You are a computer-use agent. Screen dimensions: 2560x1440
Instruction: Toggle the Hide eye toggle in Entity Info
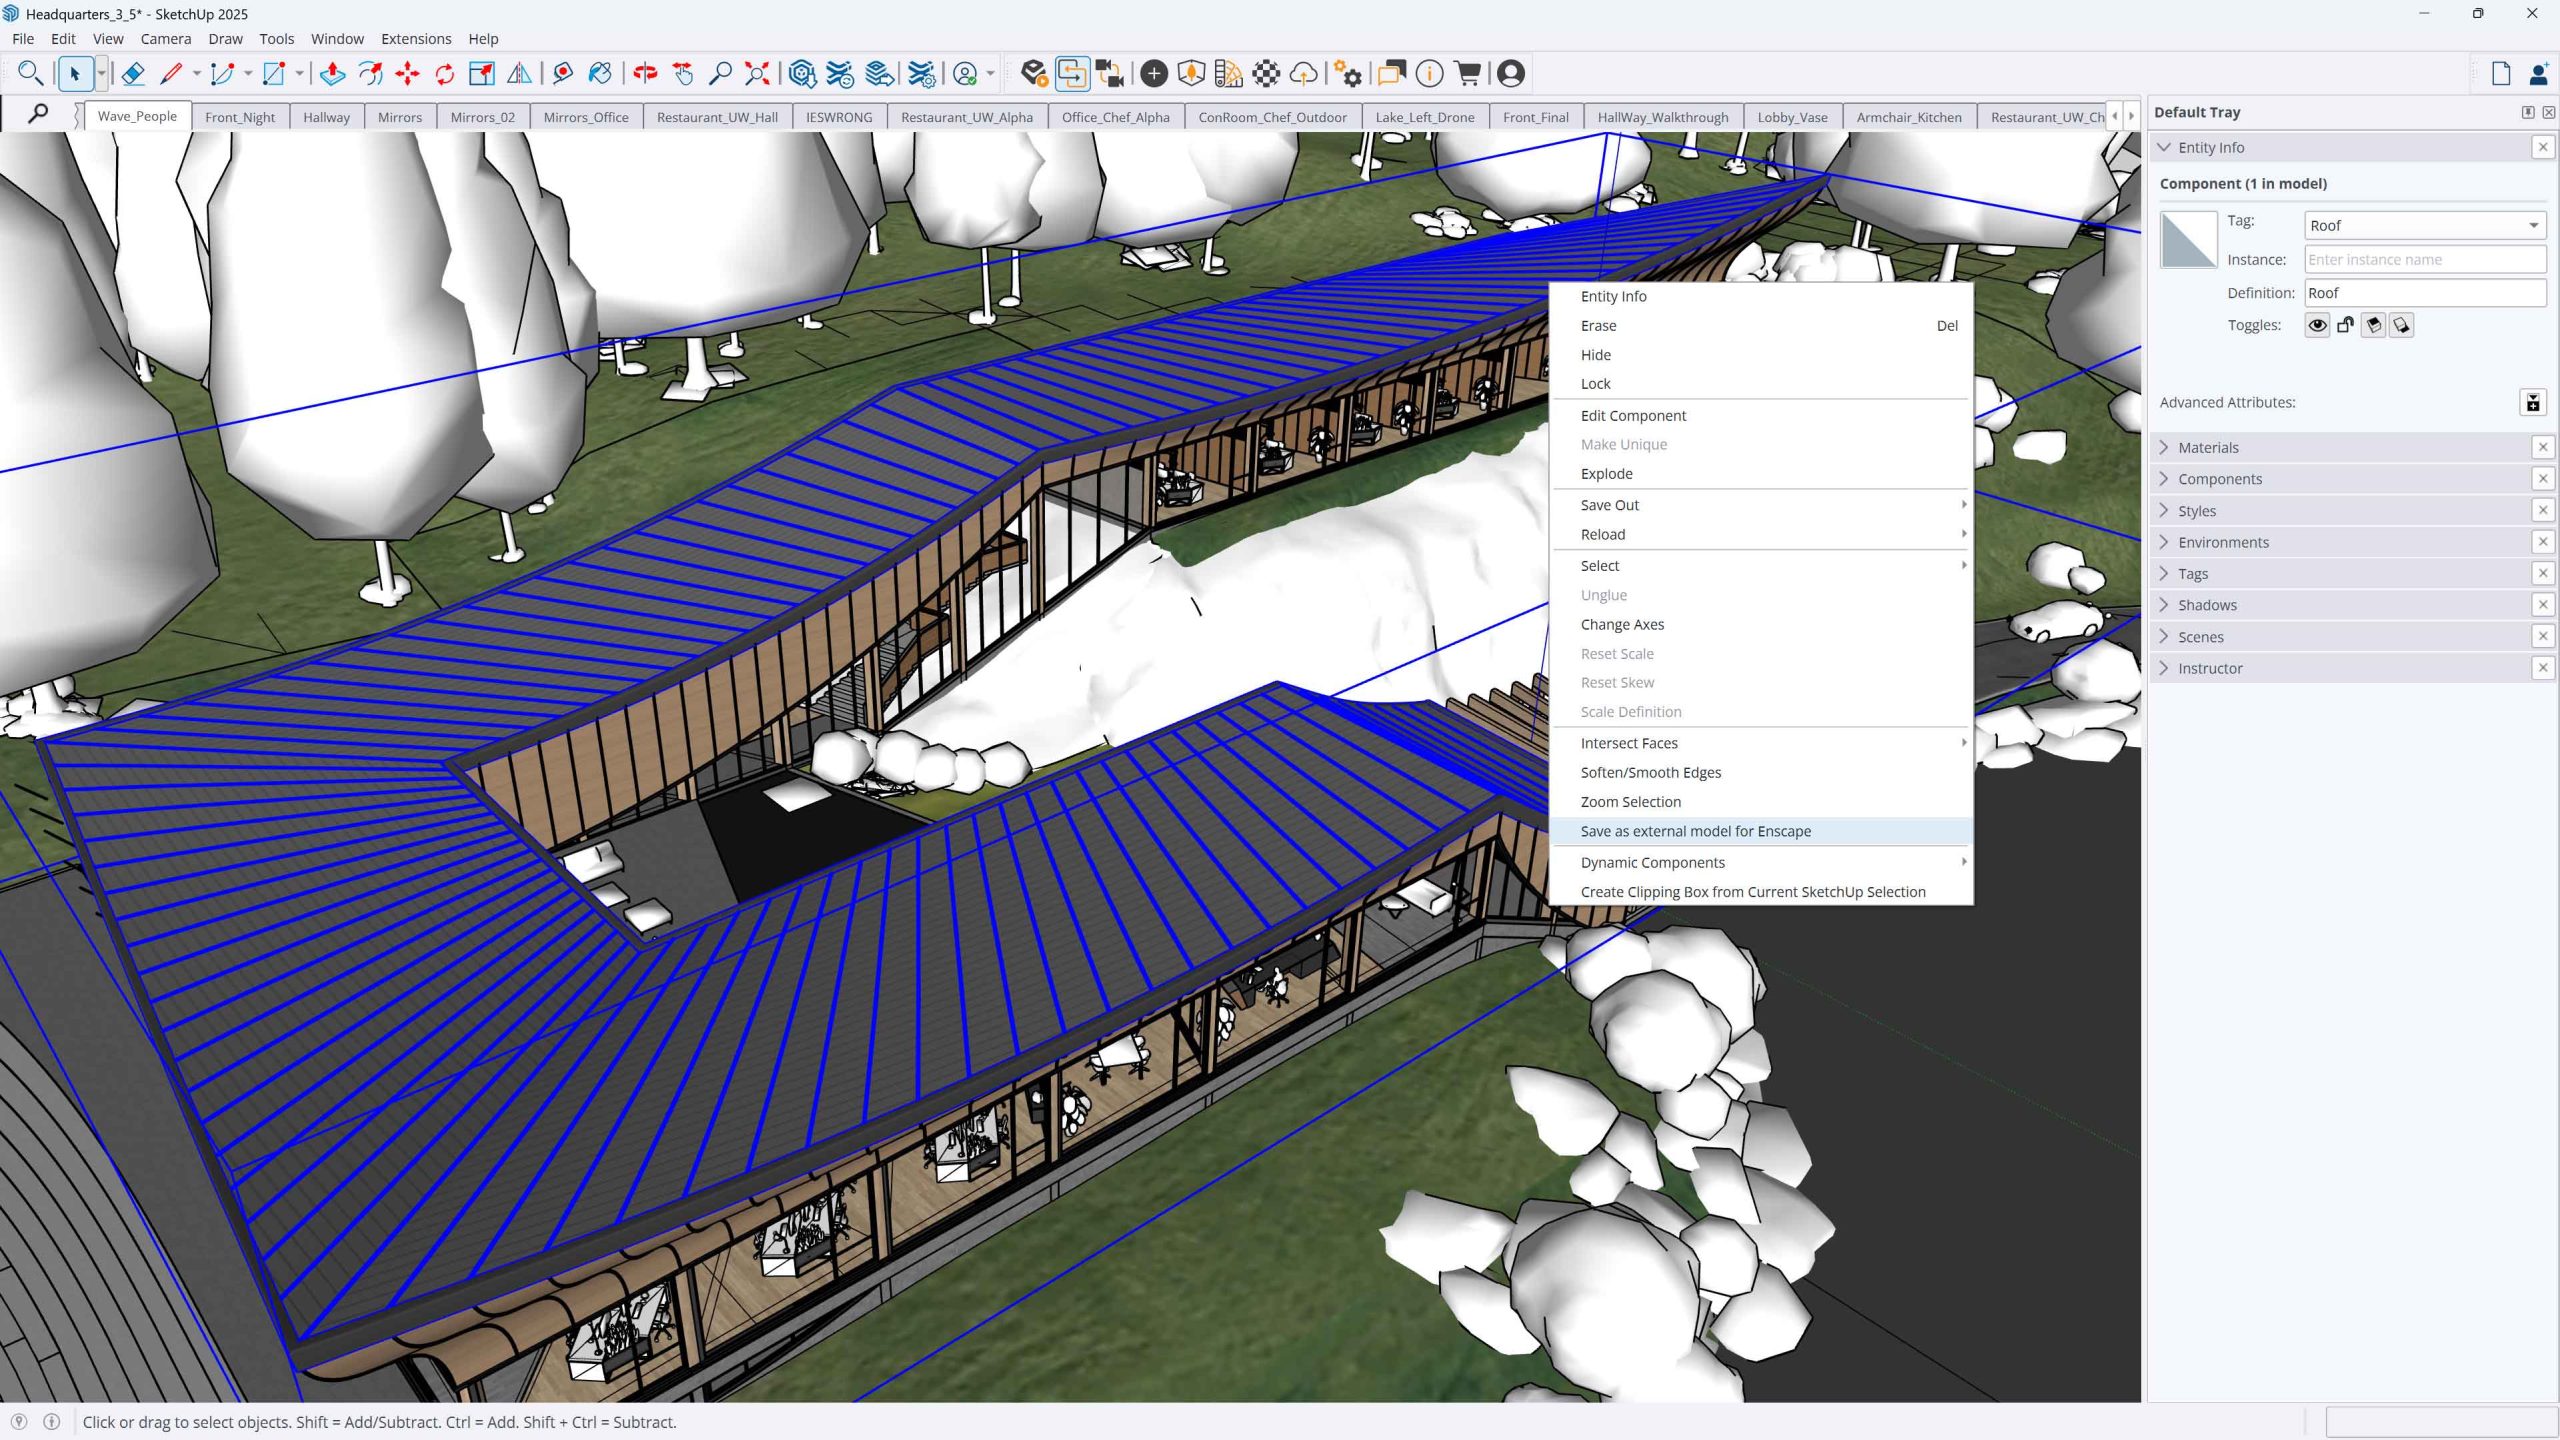point(2317,325)
